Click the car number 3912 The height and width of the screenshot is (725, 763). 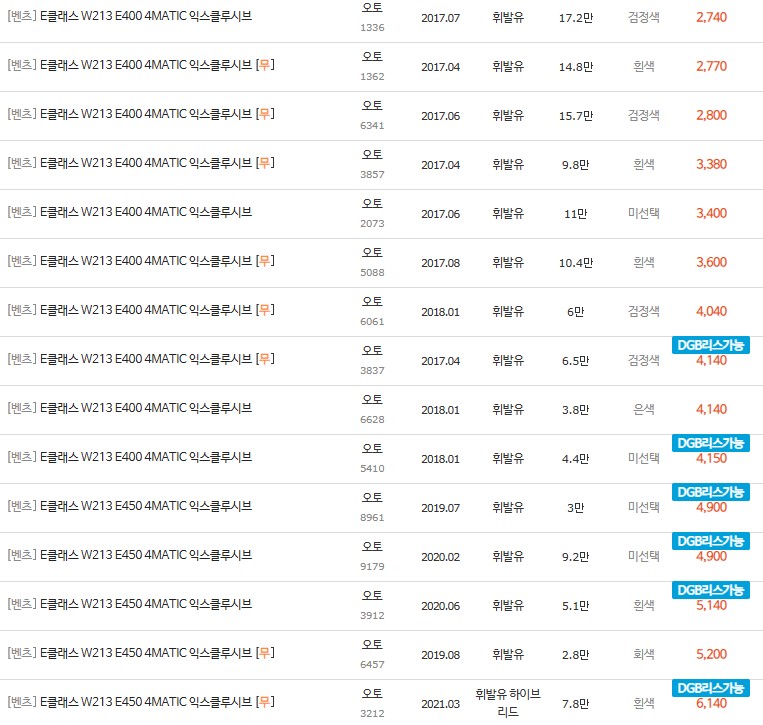[x=372, y=616]
